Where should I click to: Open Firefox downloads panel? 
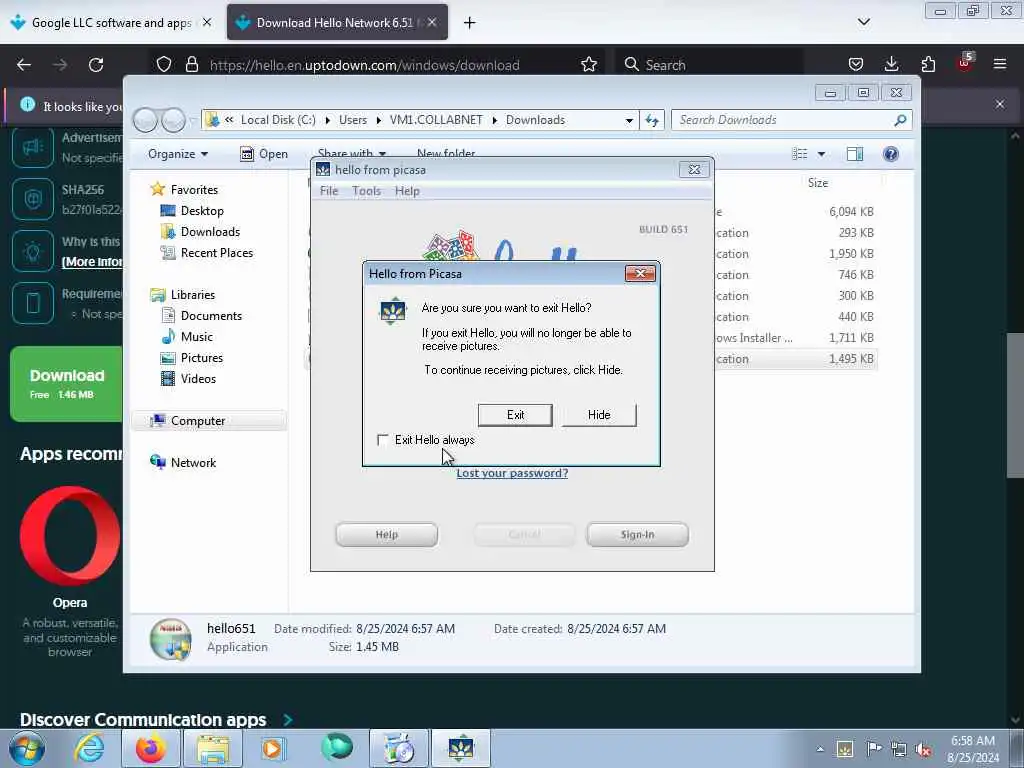[891, 65]
